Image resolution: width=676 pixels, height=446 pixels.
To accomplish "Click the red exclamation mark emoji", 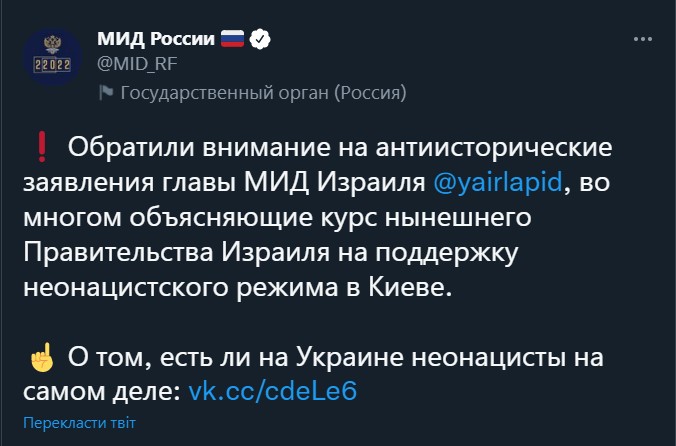I will click(42, 147).
